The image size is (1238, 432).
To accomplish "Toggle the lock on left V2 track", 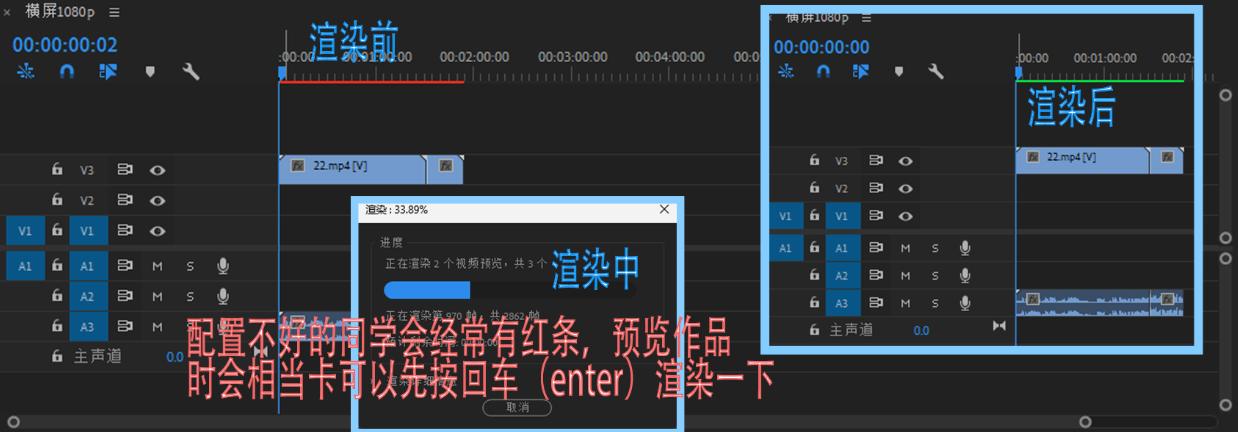I will click(57, 200).
